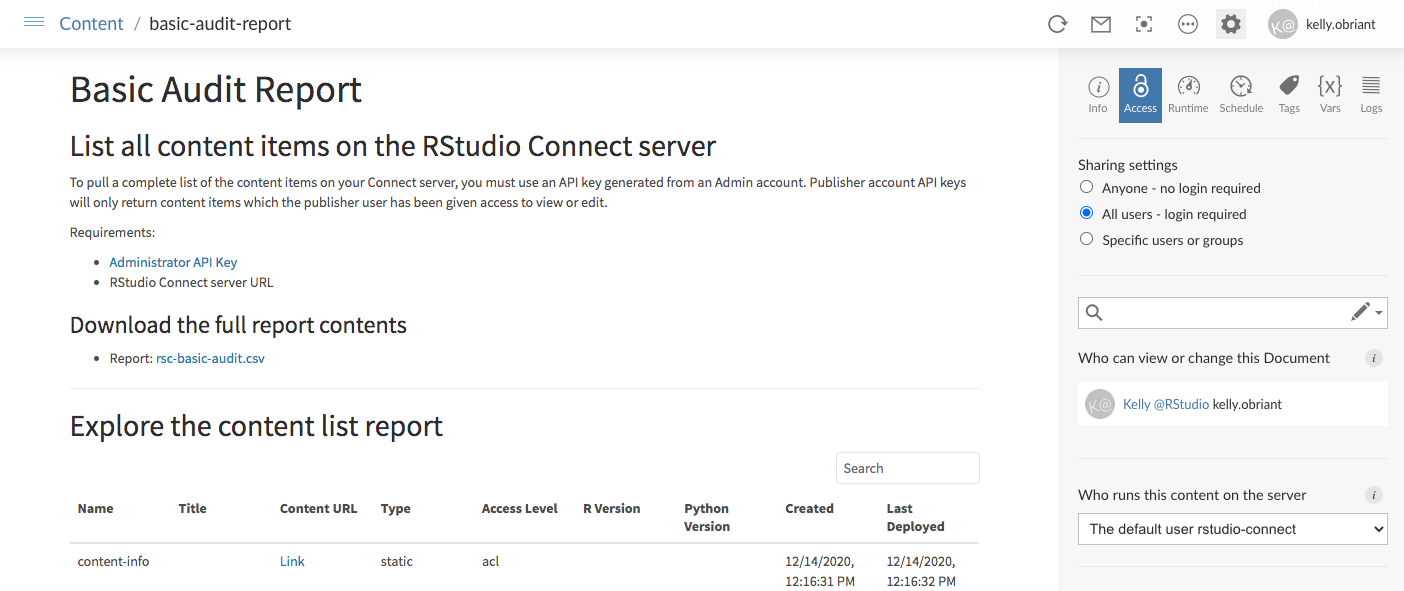Open the settings gear panel
Image resolution: width=1404 pixels, height=591 pixels.
click(1230, 23)
